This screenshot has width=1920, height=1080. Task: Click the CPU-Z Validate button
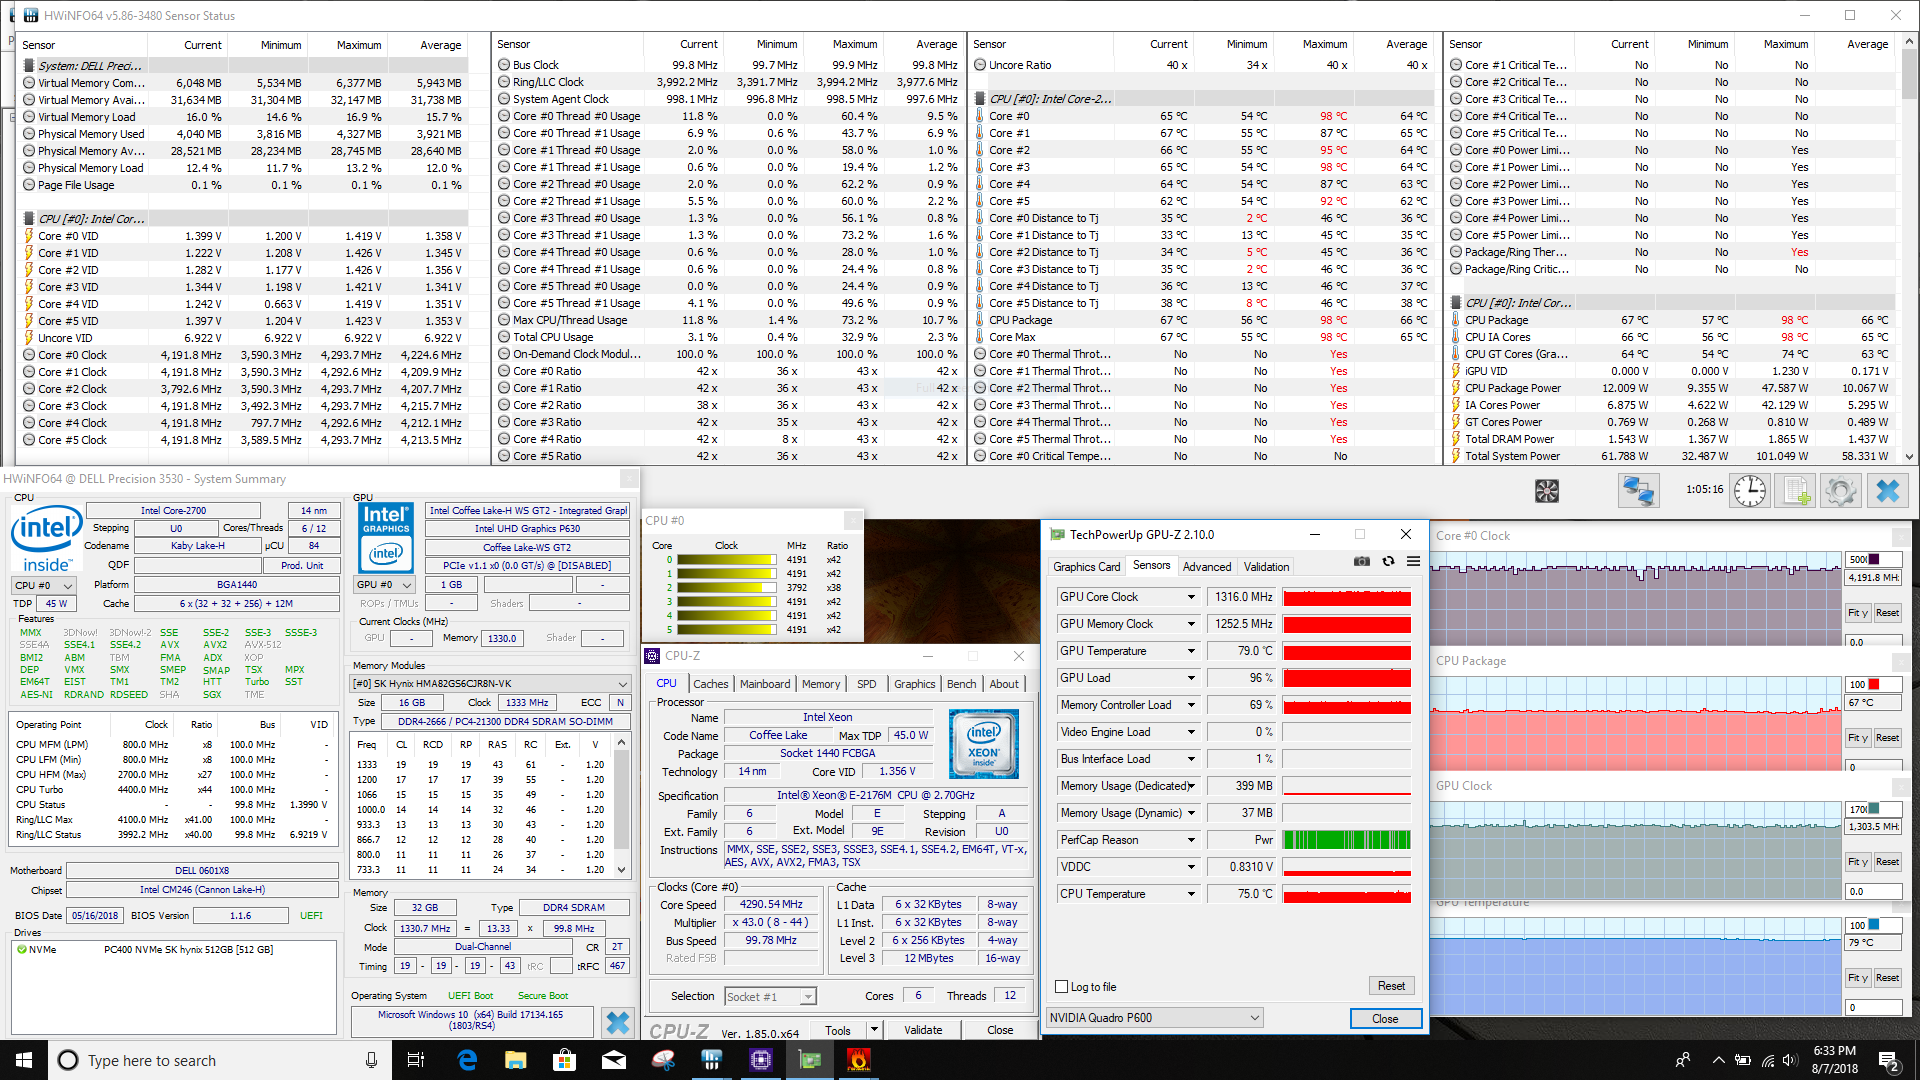click(x=922, y=1030)
